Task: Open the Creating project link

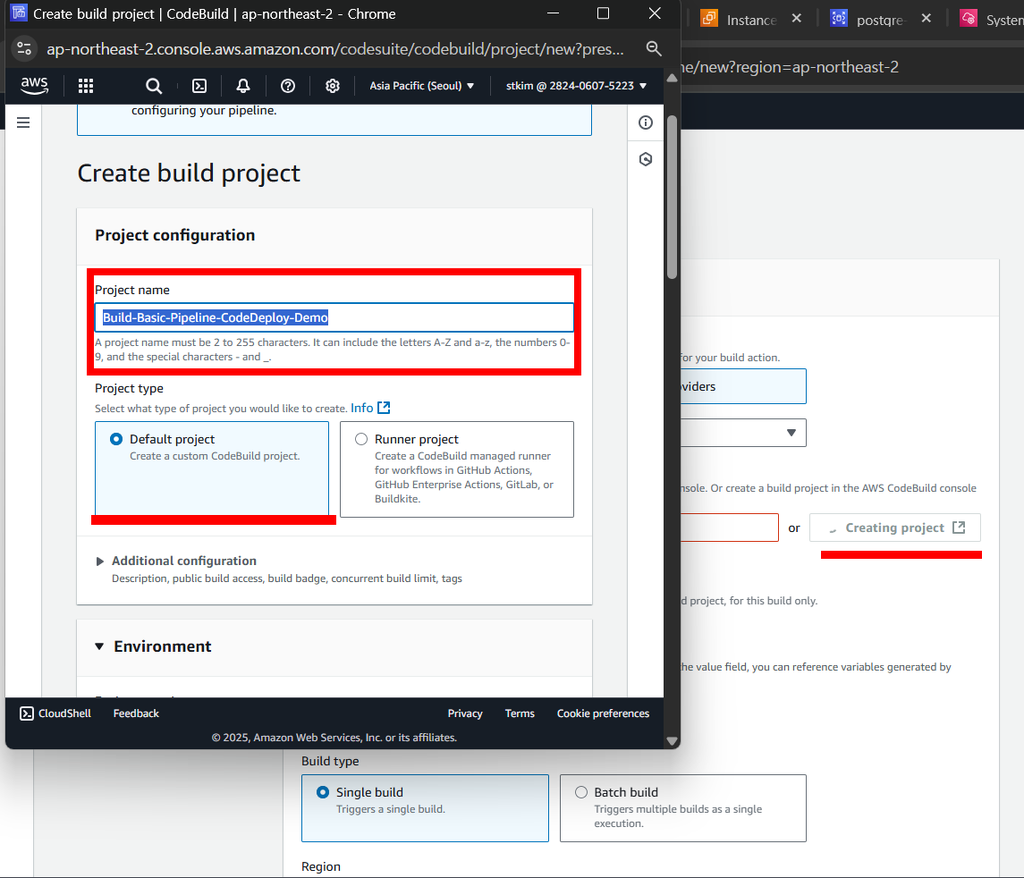Action: point(895,527)
